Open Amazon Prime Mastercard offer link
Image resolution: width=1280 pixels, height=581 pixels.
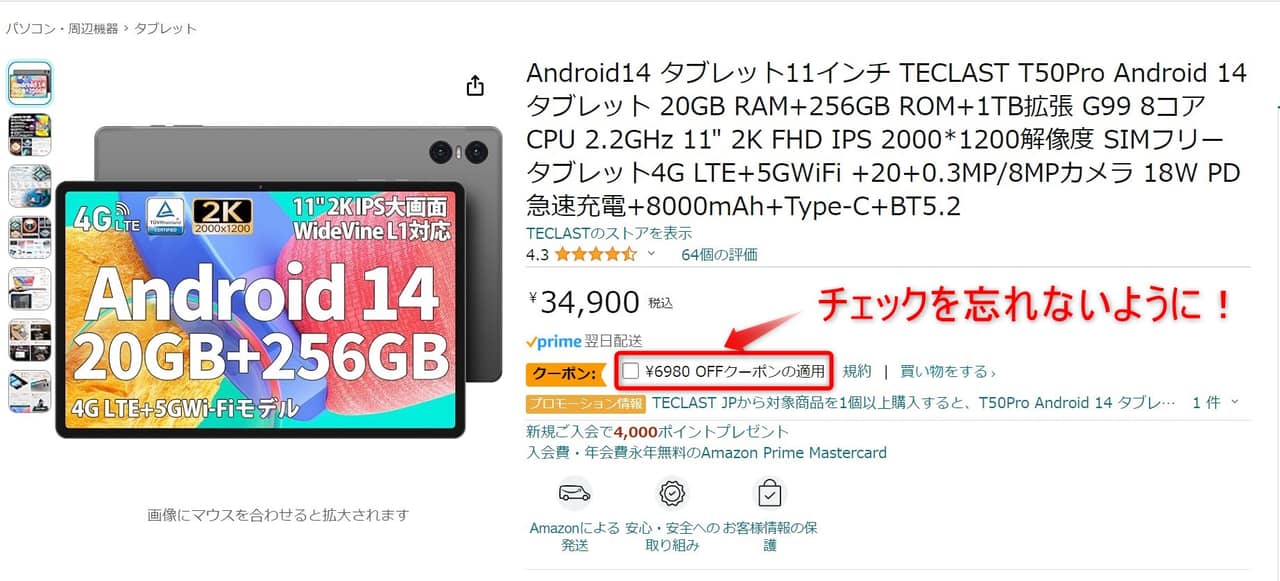pyautogui.click(x=707, y=452)
